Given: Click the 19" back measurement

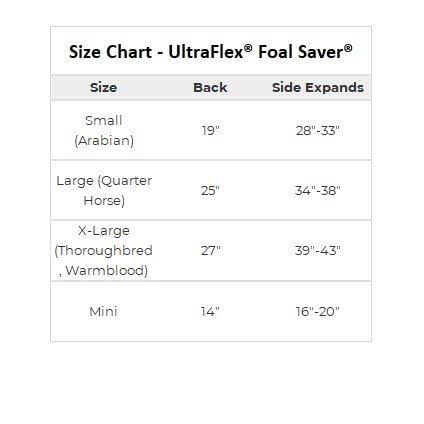Looking at the screenshot, I should coord(211,130).
